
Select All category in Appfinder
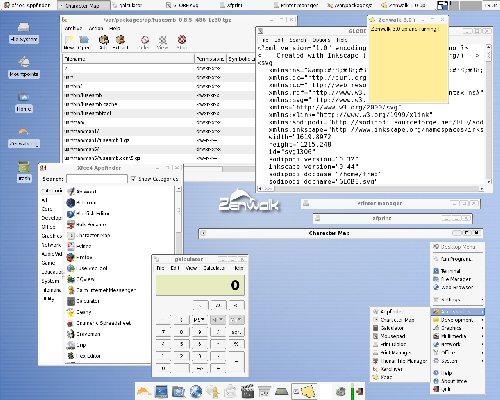(x=44, y=200)
